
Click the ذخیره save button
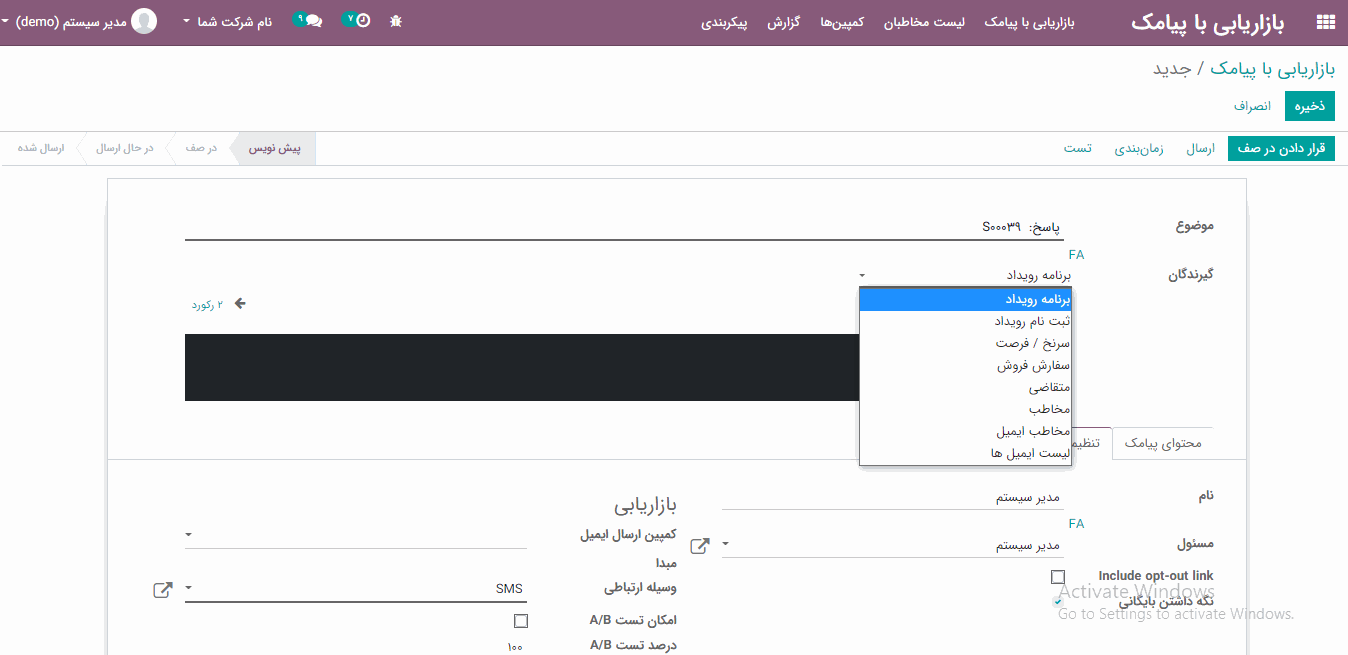(x=1310, y=105)
